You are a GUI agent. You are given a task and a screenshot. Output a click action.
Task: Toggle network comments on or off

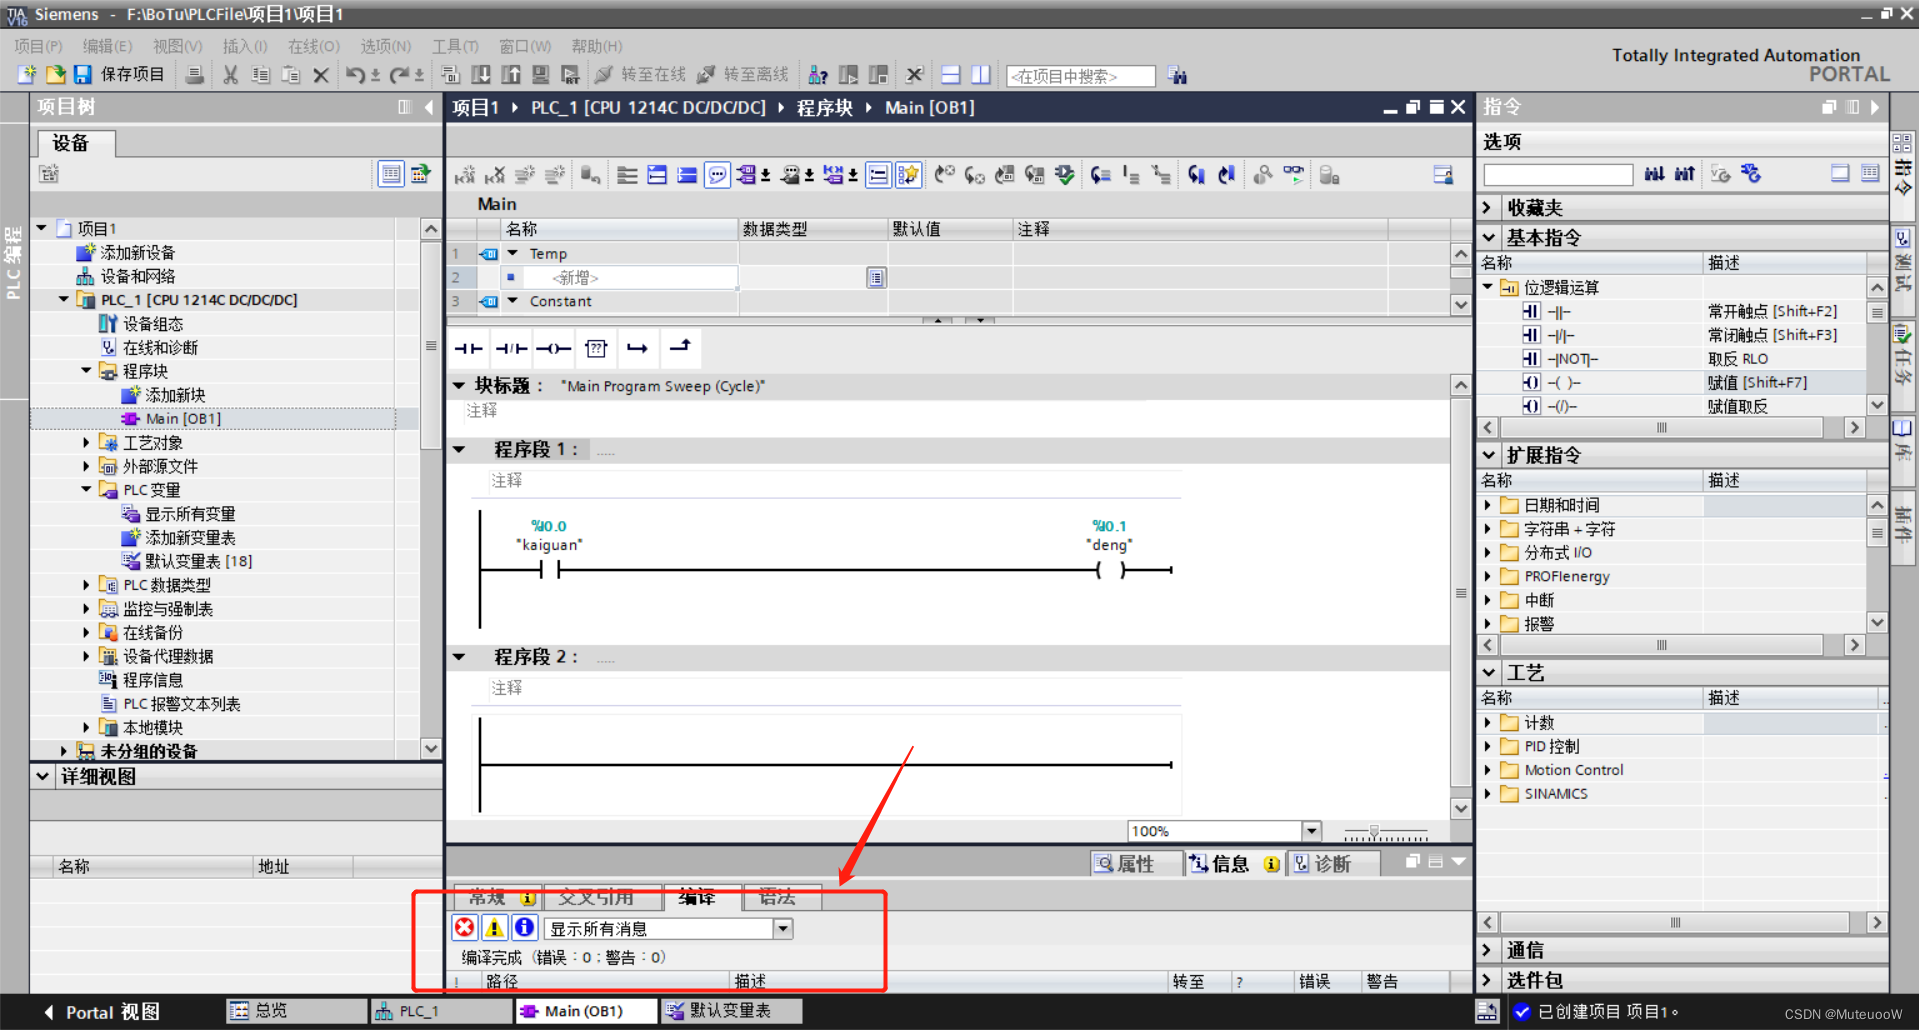click(x=878, y=176)
